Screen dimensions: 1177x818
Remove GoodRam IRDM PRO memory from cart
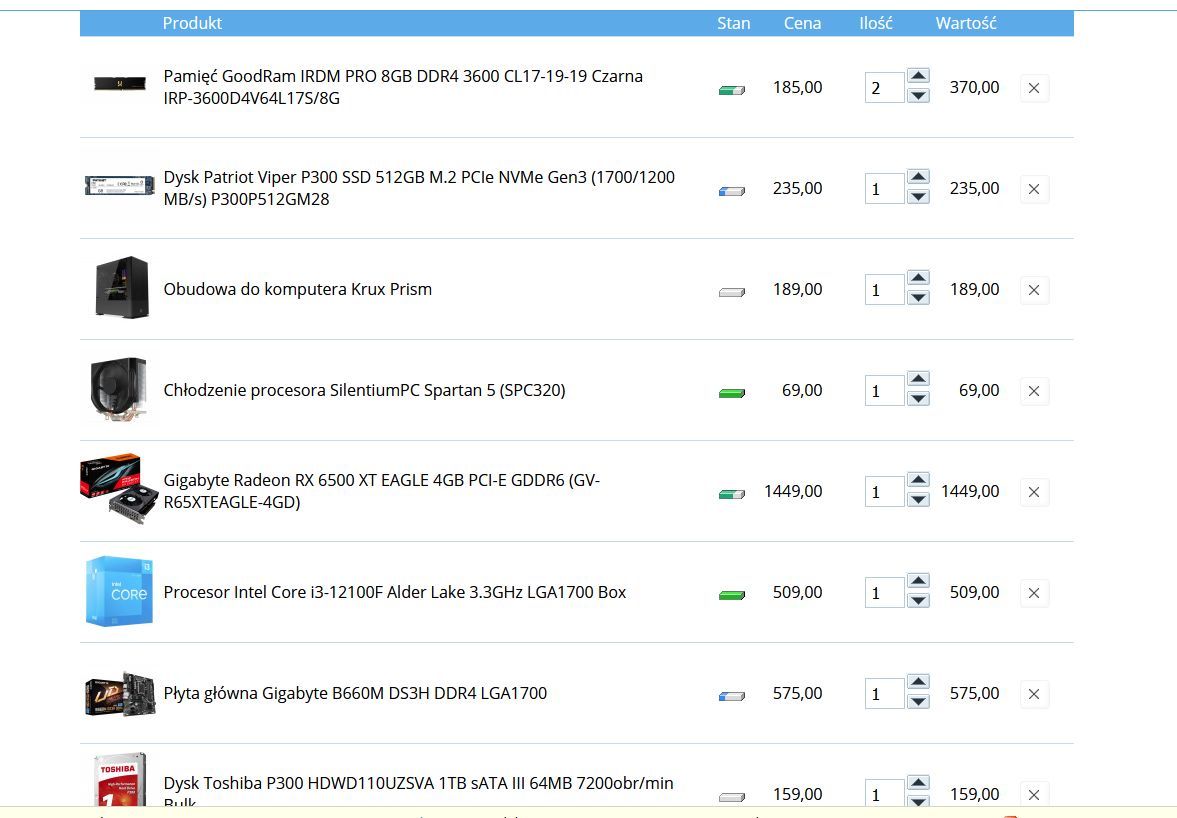(x=1034, y=88)
